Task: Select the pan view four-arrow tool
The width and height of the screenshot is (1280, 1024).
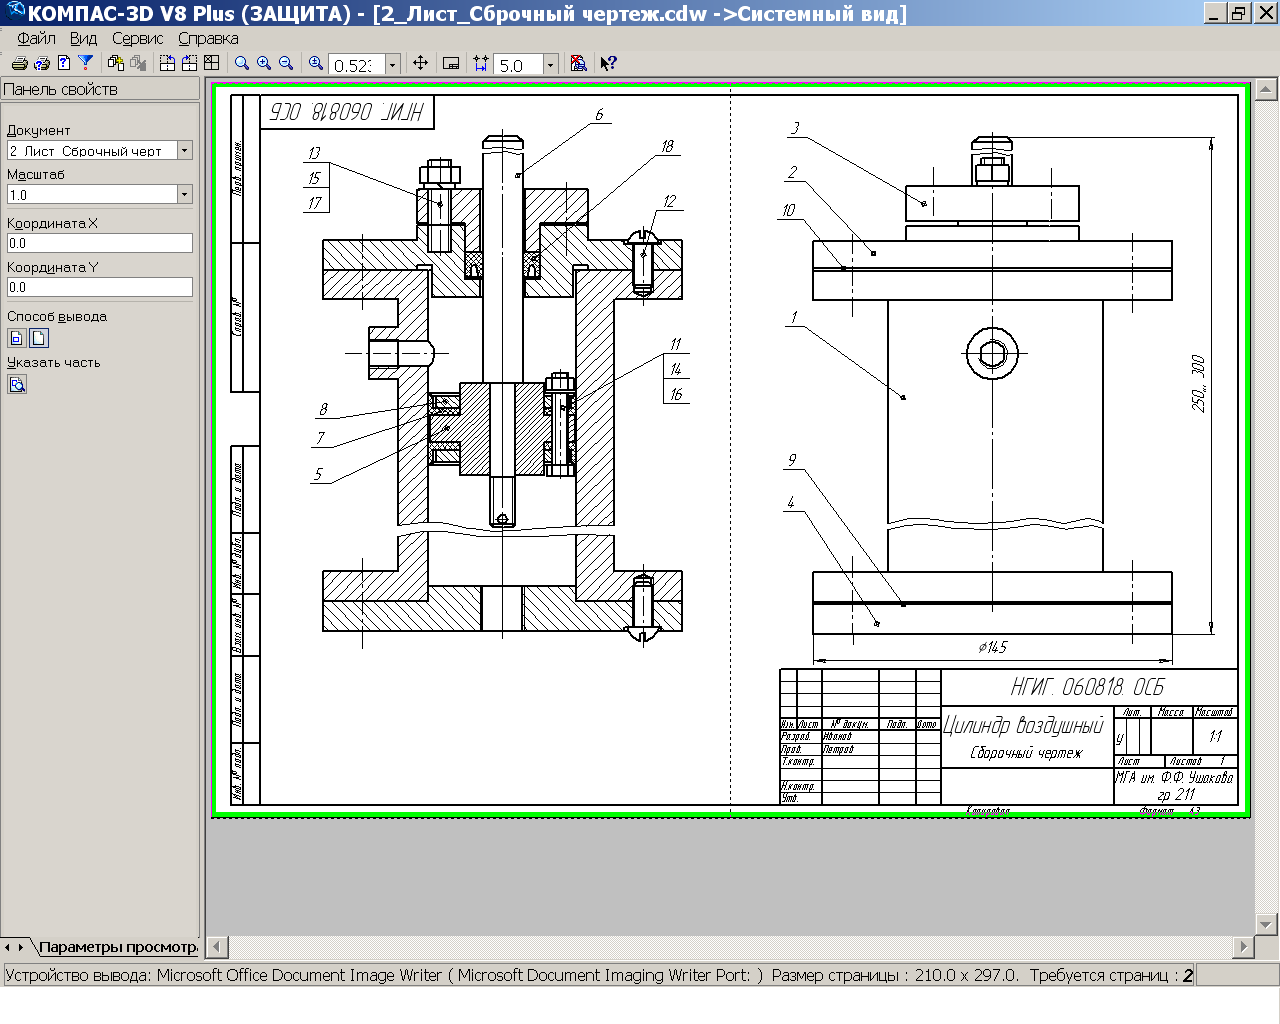Action: (x=420, y=63)
